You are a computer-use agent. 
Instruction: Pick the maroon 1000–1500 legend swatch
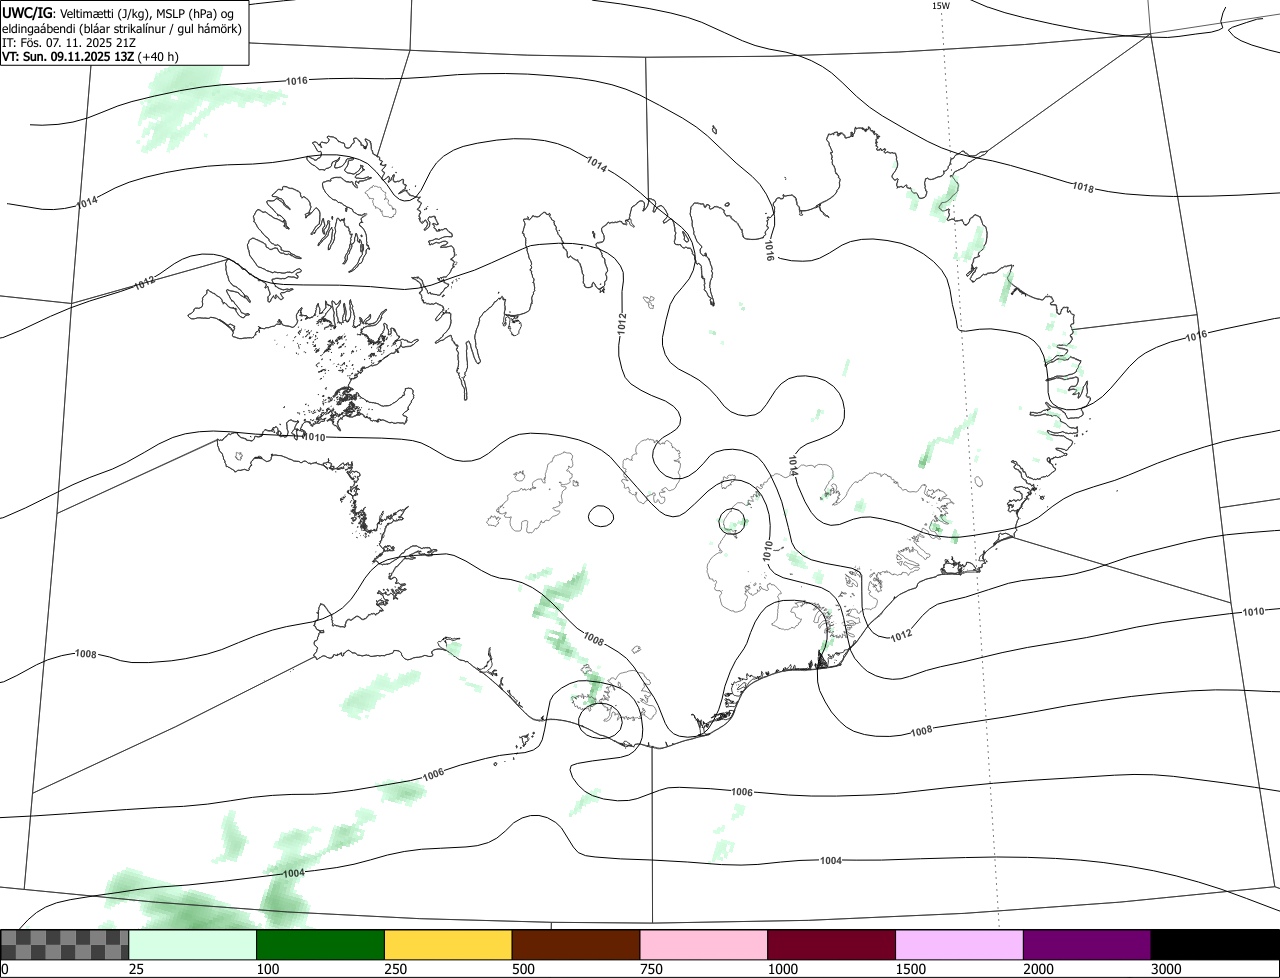point(832,944)
